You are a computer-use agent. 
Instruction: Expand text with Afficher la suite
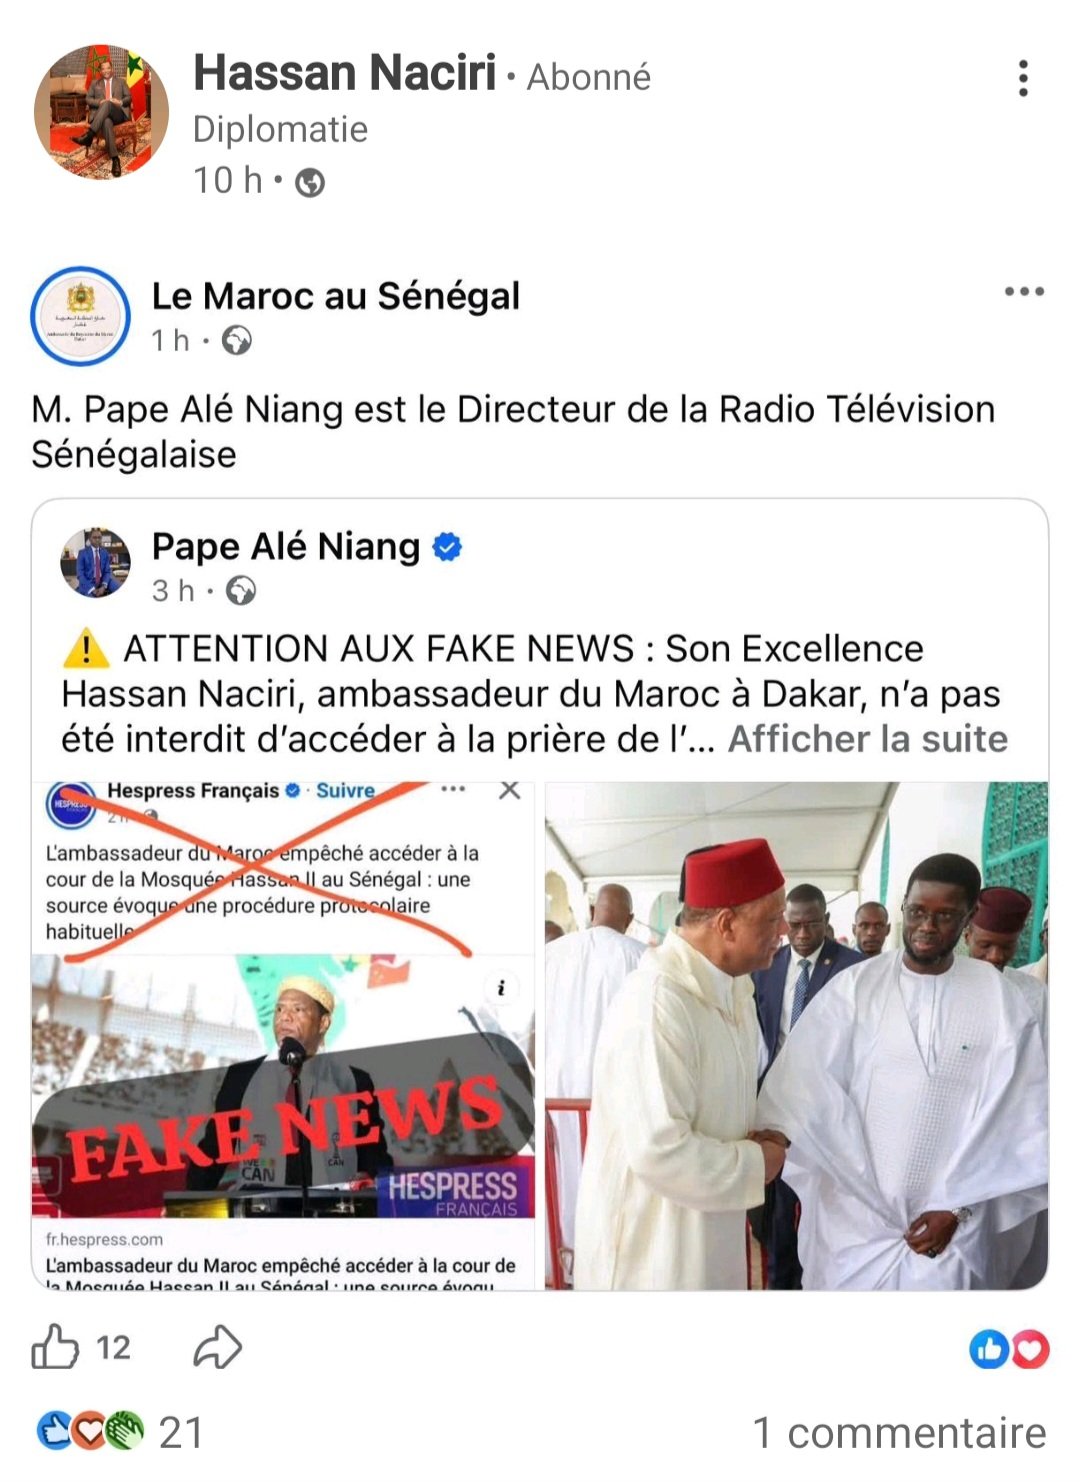[x=868, y=739]
